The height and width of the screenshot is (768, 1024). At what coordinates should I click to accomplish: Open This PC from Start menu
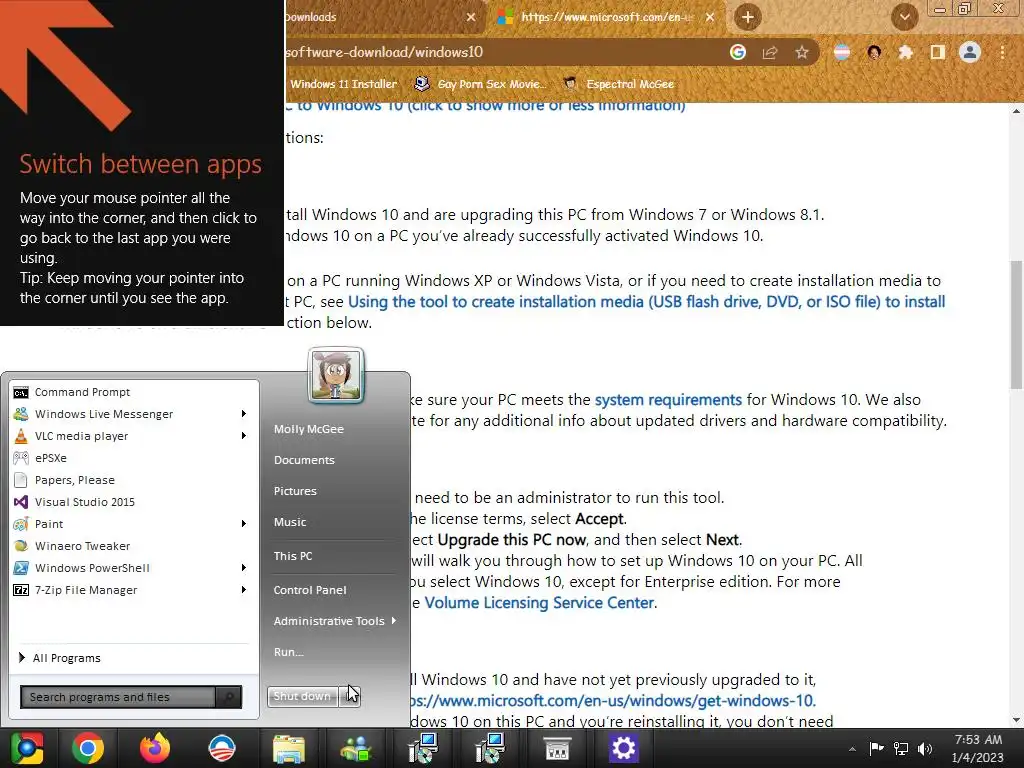coord(293,556)
